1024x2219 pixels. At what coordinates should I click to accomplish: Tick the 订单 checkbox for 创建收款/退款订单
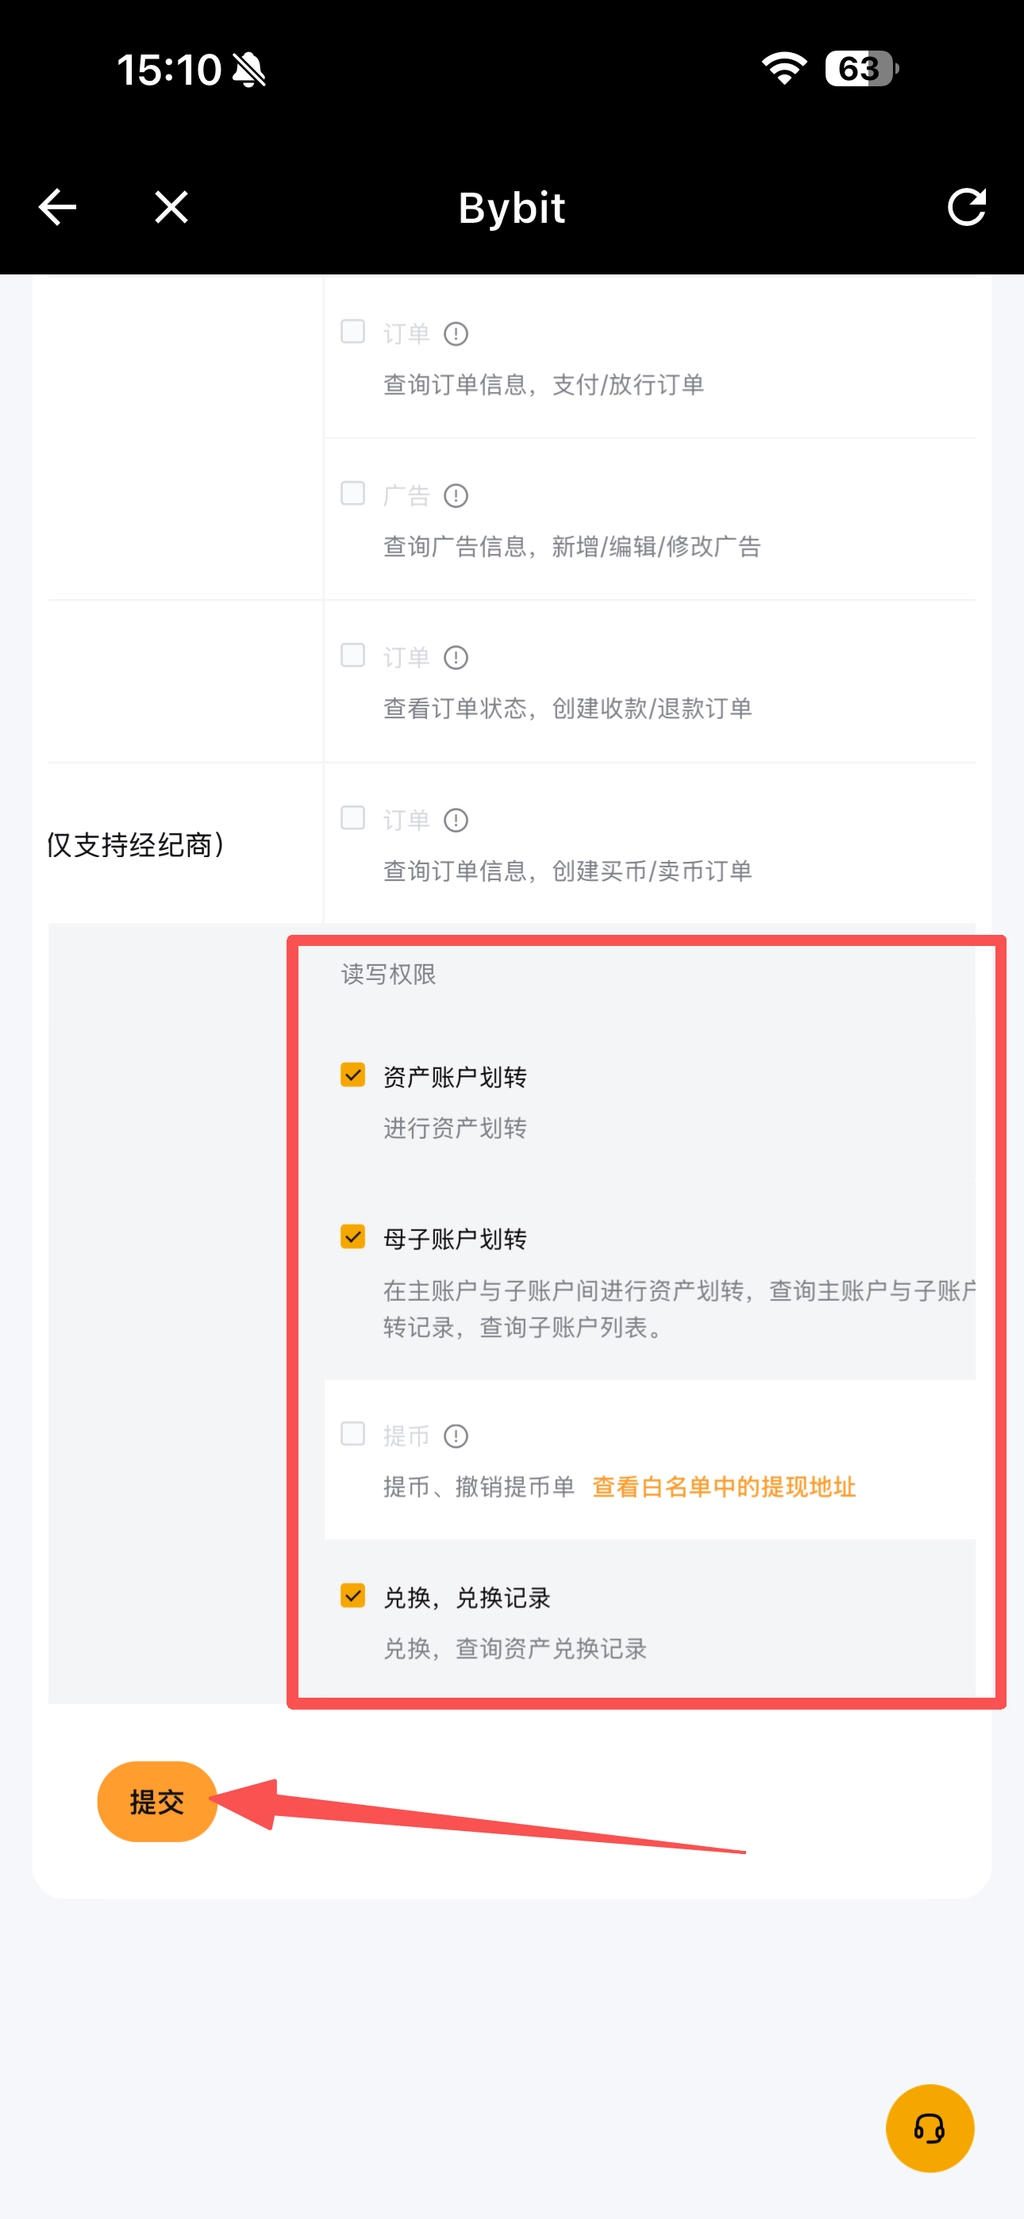coord(353,656)
